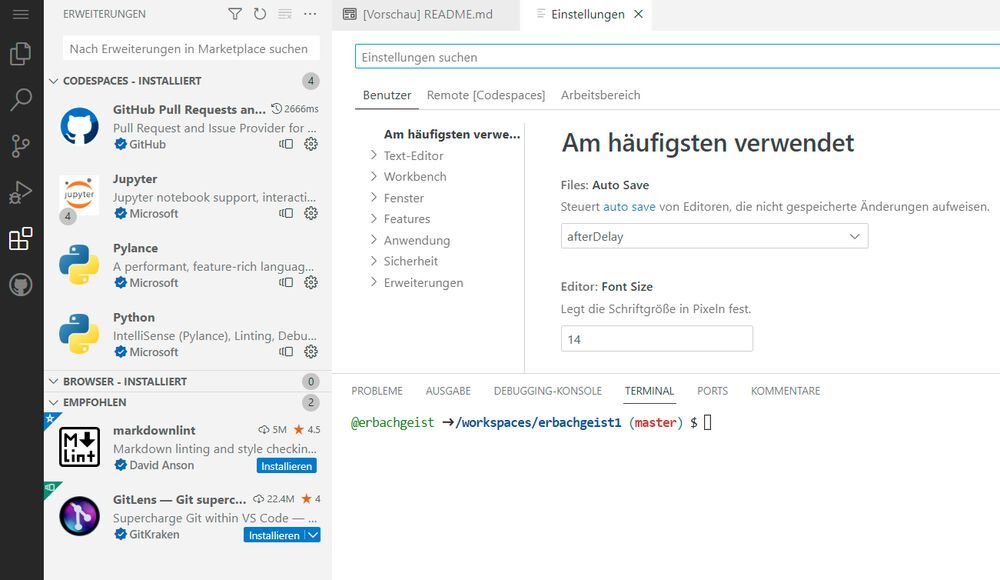Open the hamburger menu at the top left
1000x580 pixels.
21,14
